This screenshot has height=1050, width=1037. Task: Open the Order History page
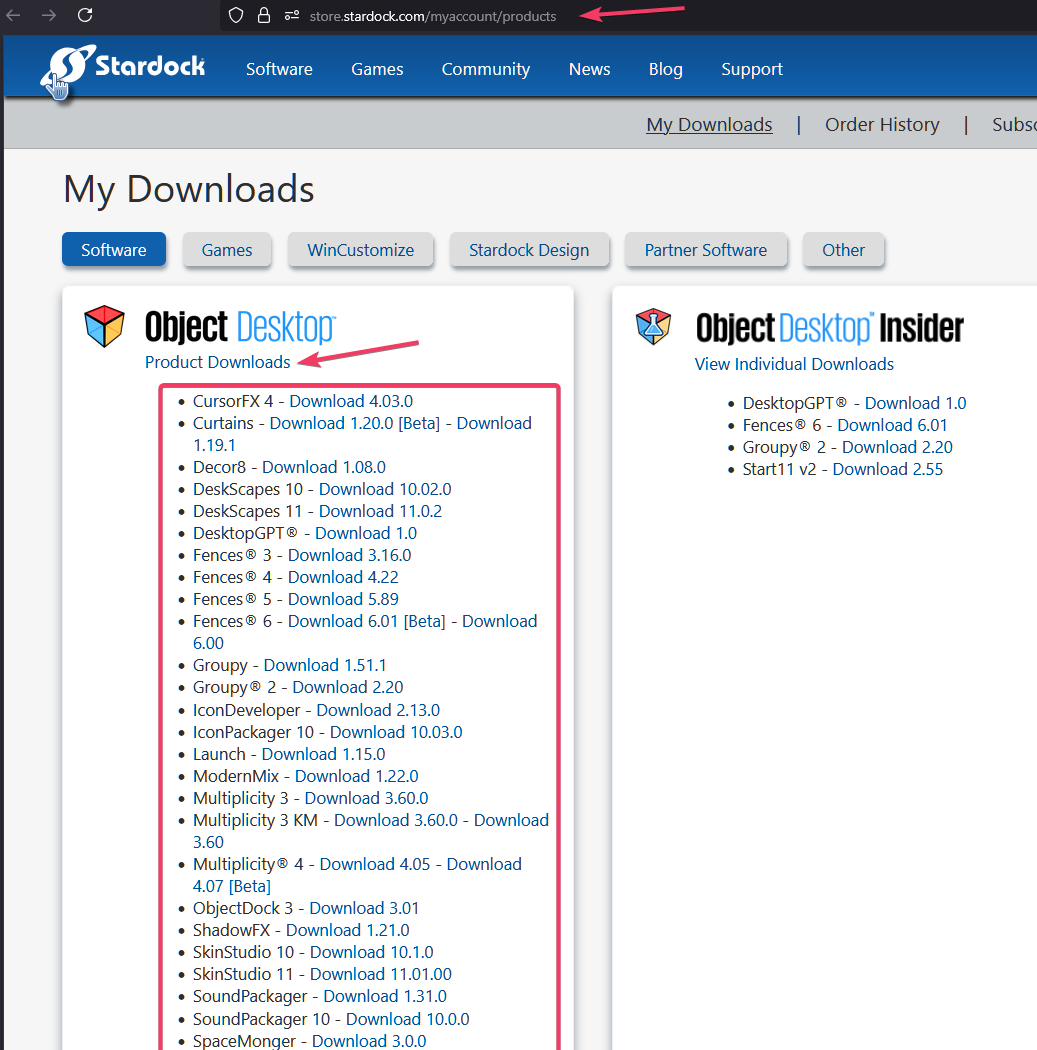pos(881,124)
